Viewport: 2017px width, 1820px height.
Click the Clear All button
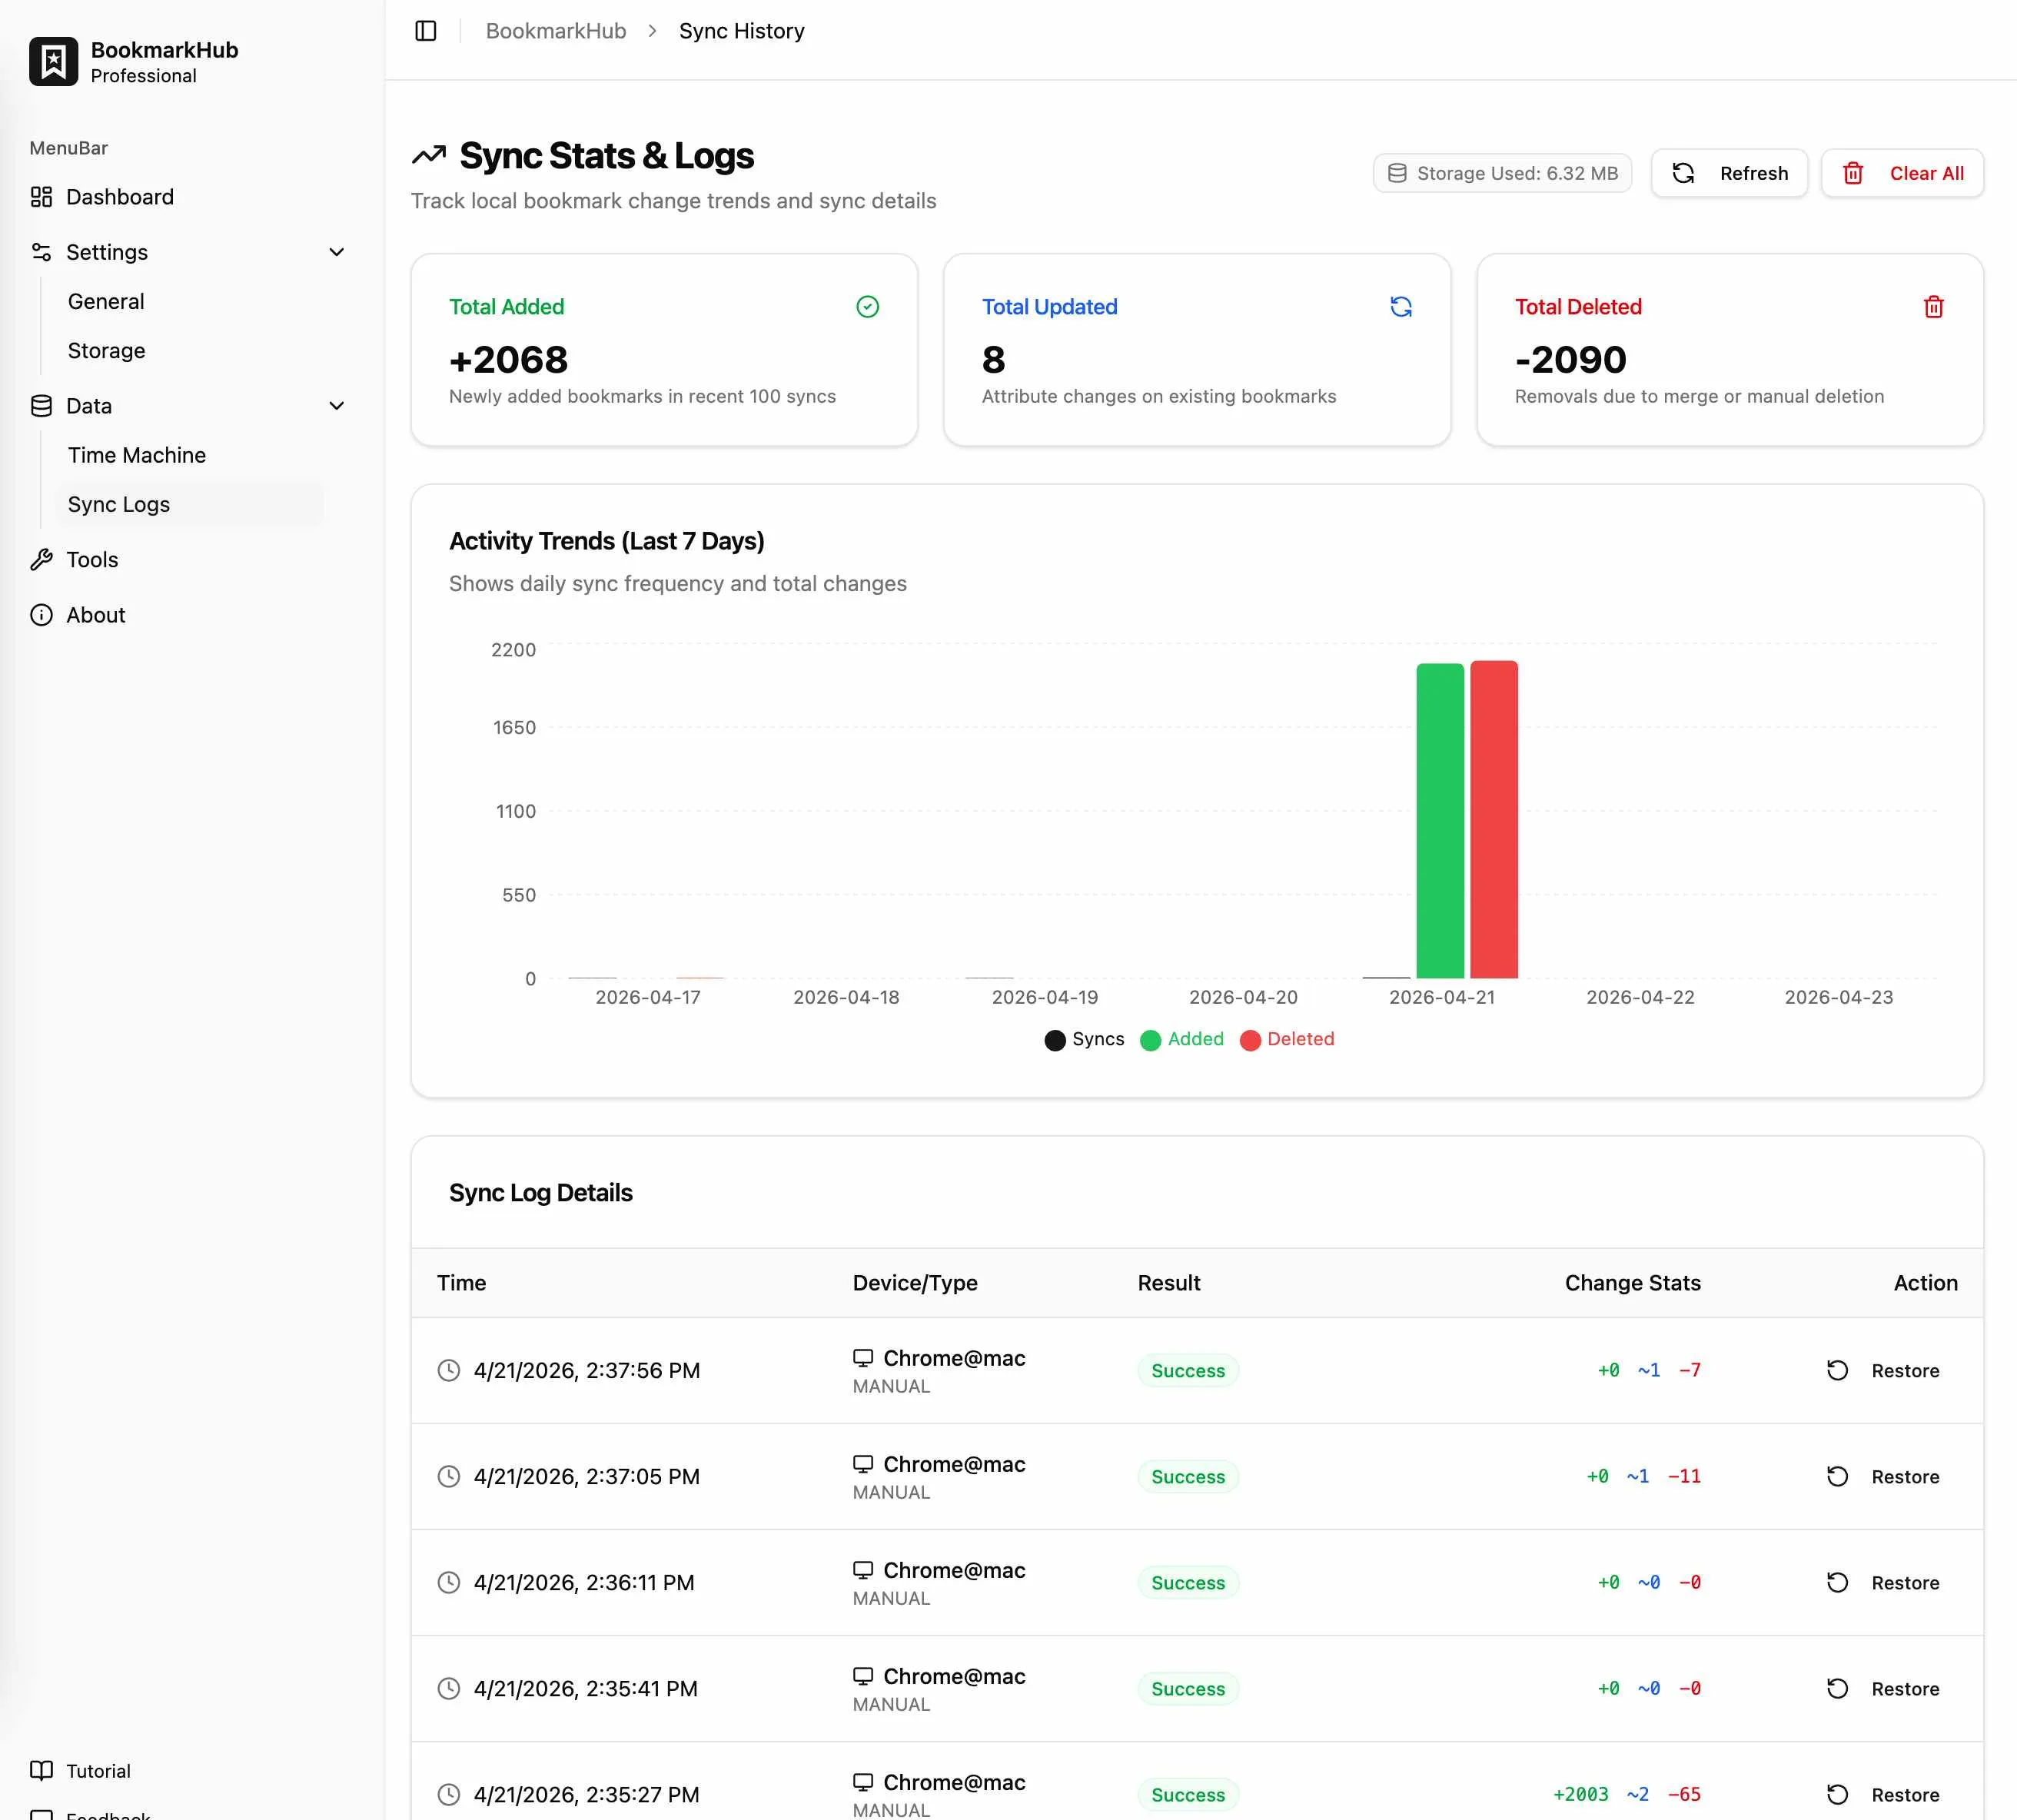(x=1902, y=173)
